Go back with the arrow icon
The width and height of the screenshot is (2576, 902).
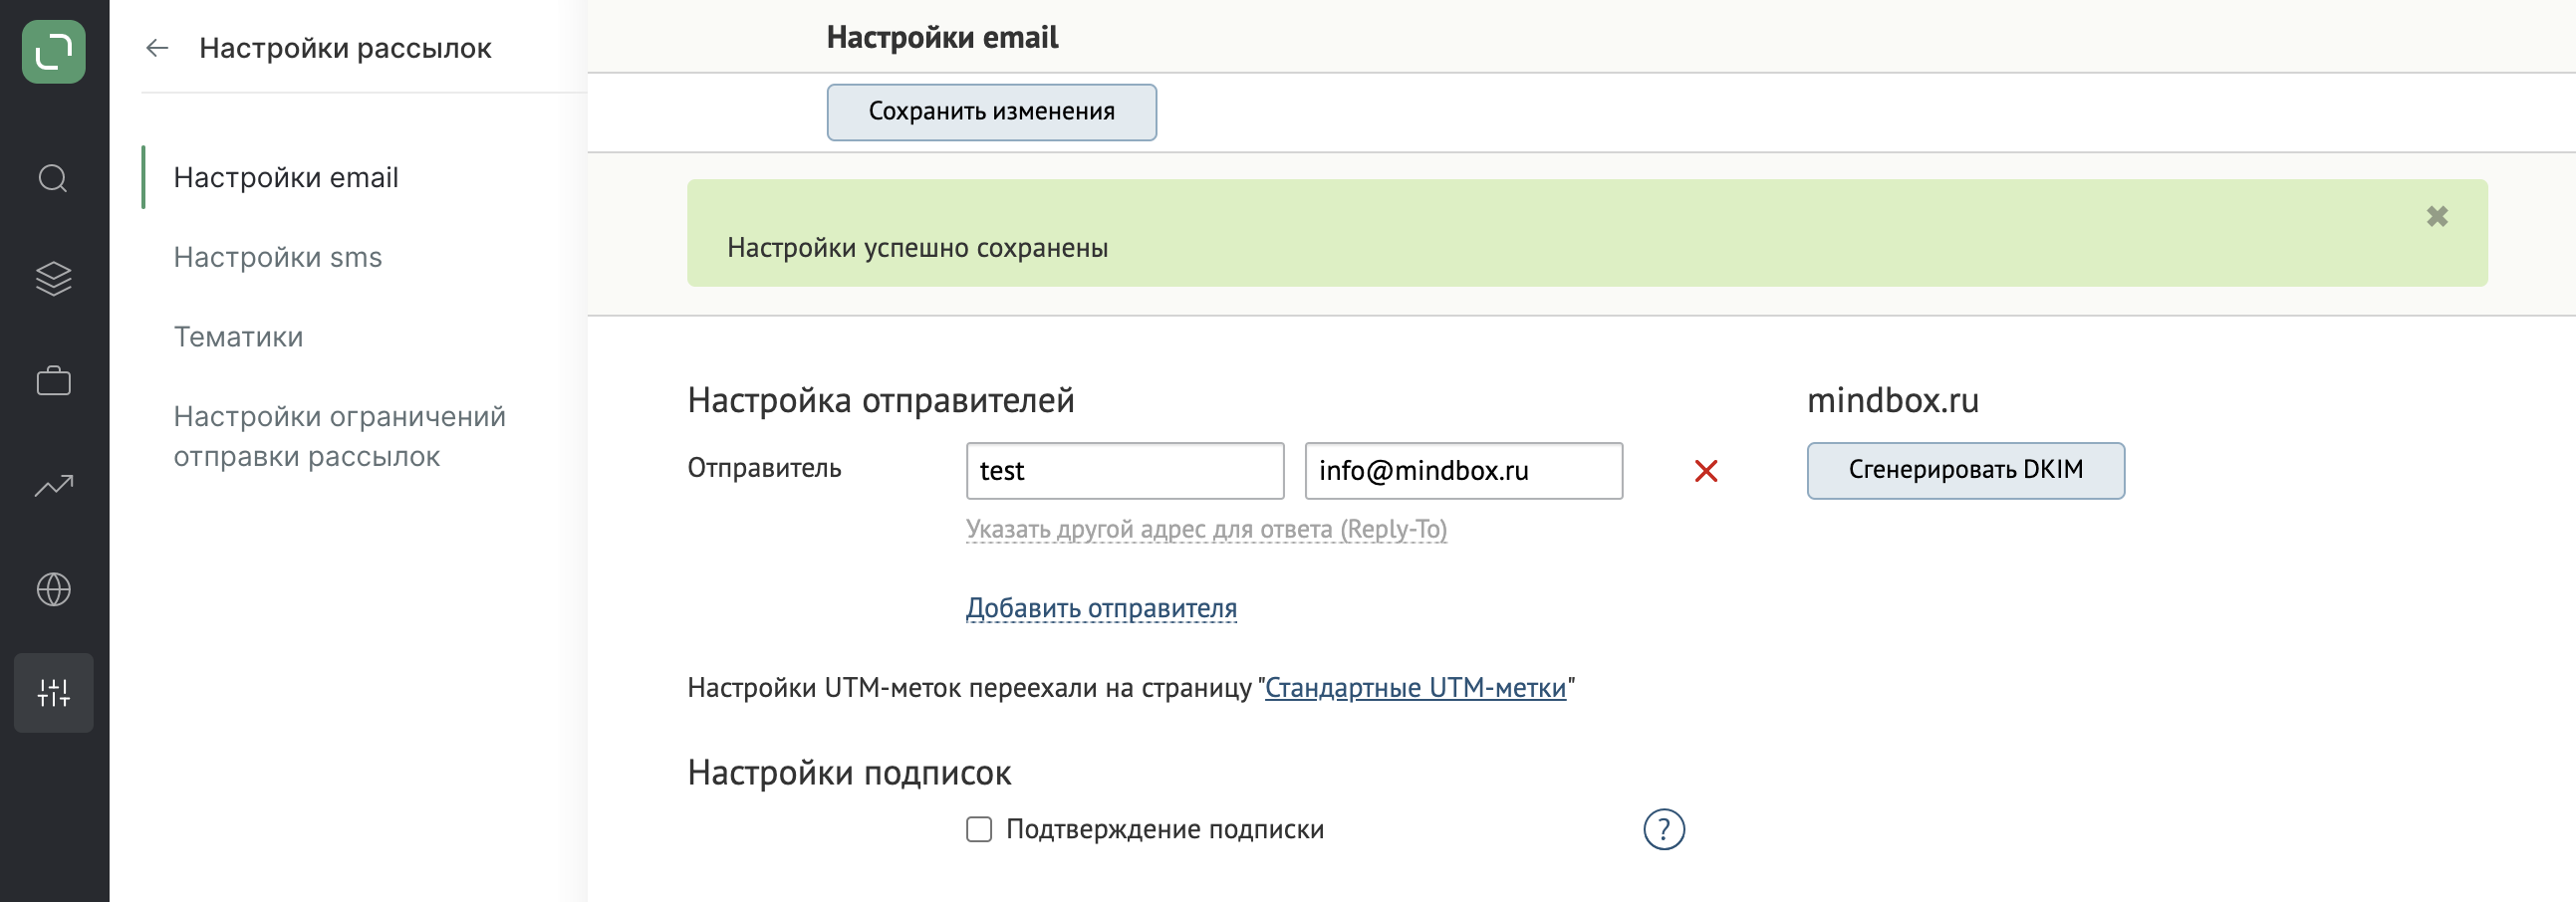tap(157, 48)
